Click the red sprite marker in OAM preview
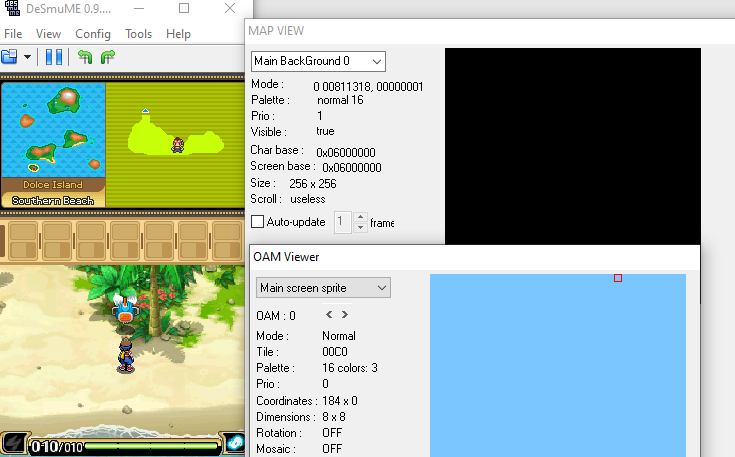The image size is (735, 457). pos(618,278)
